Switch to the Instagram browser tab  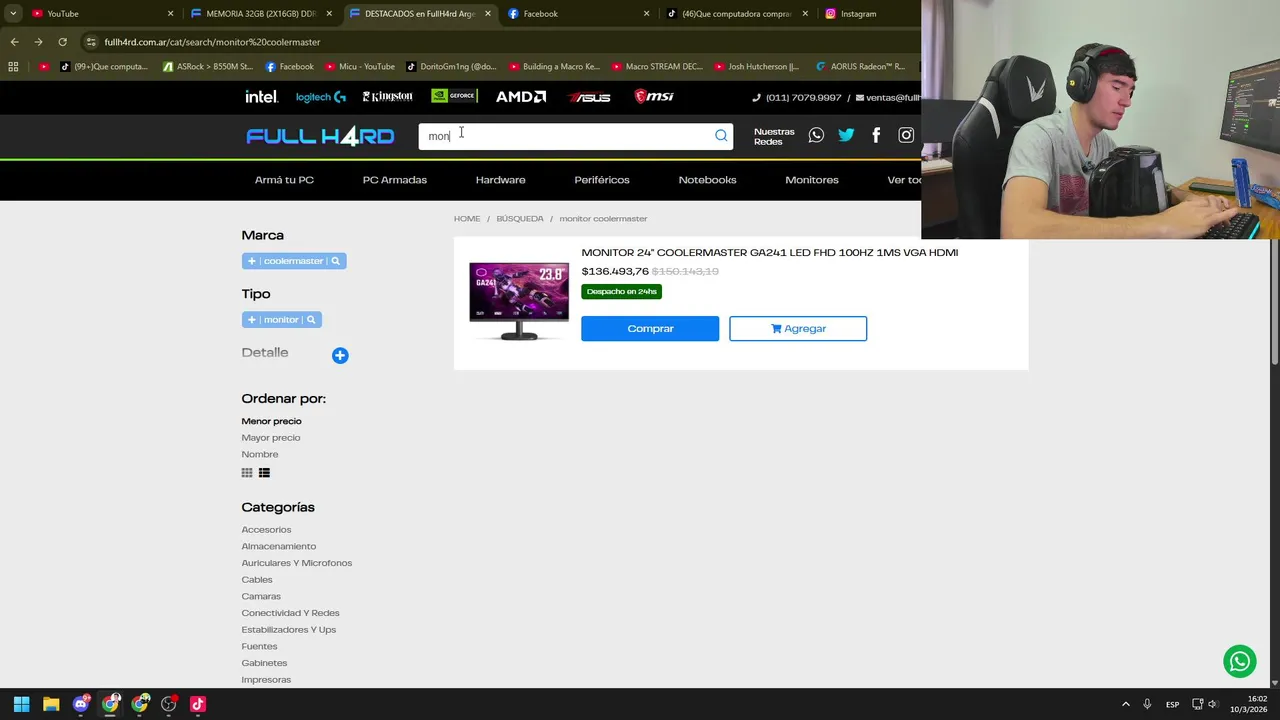click(868, 14)
